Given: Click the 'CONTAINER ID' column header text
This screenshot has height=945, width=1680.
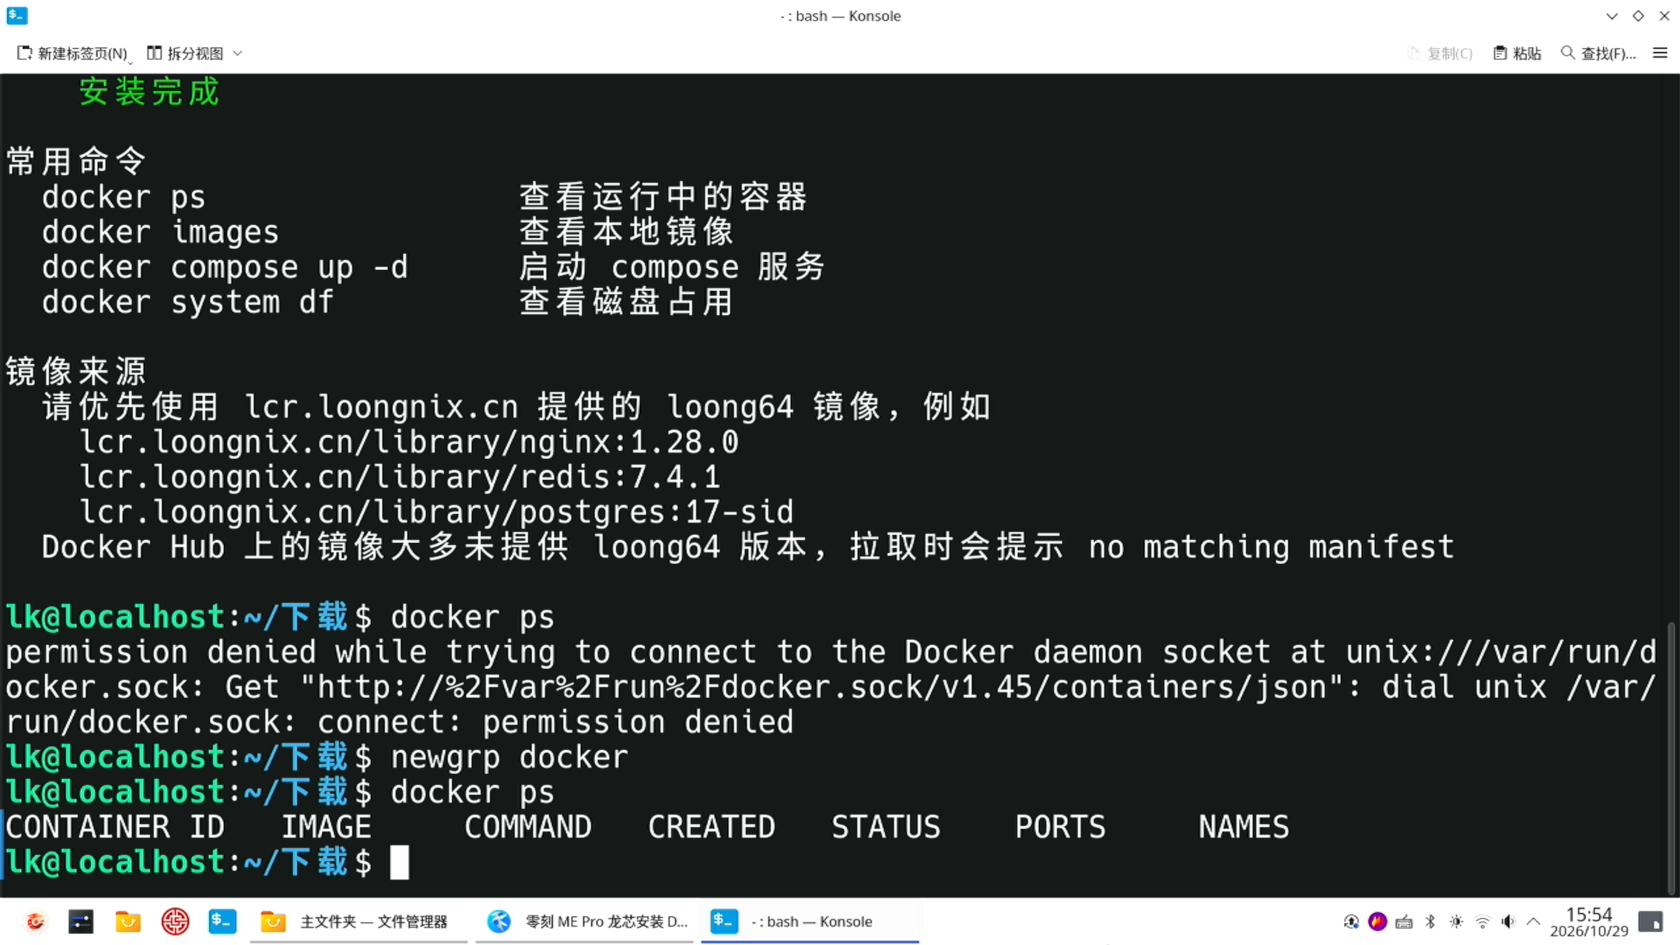Looking at the screenshot, I should click(115, 827).
